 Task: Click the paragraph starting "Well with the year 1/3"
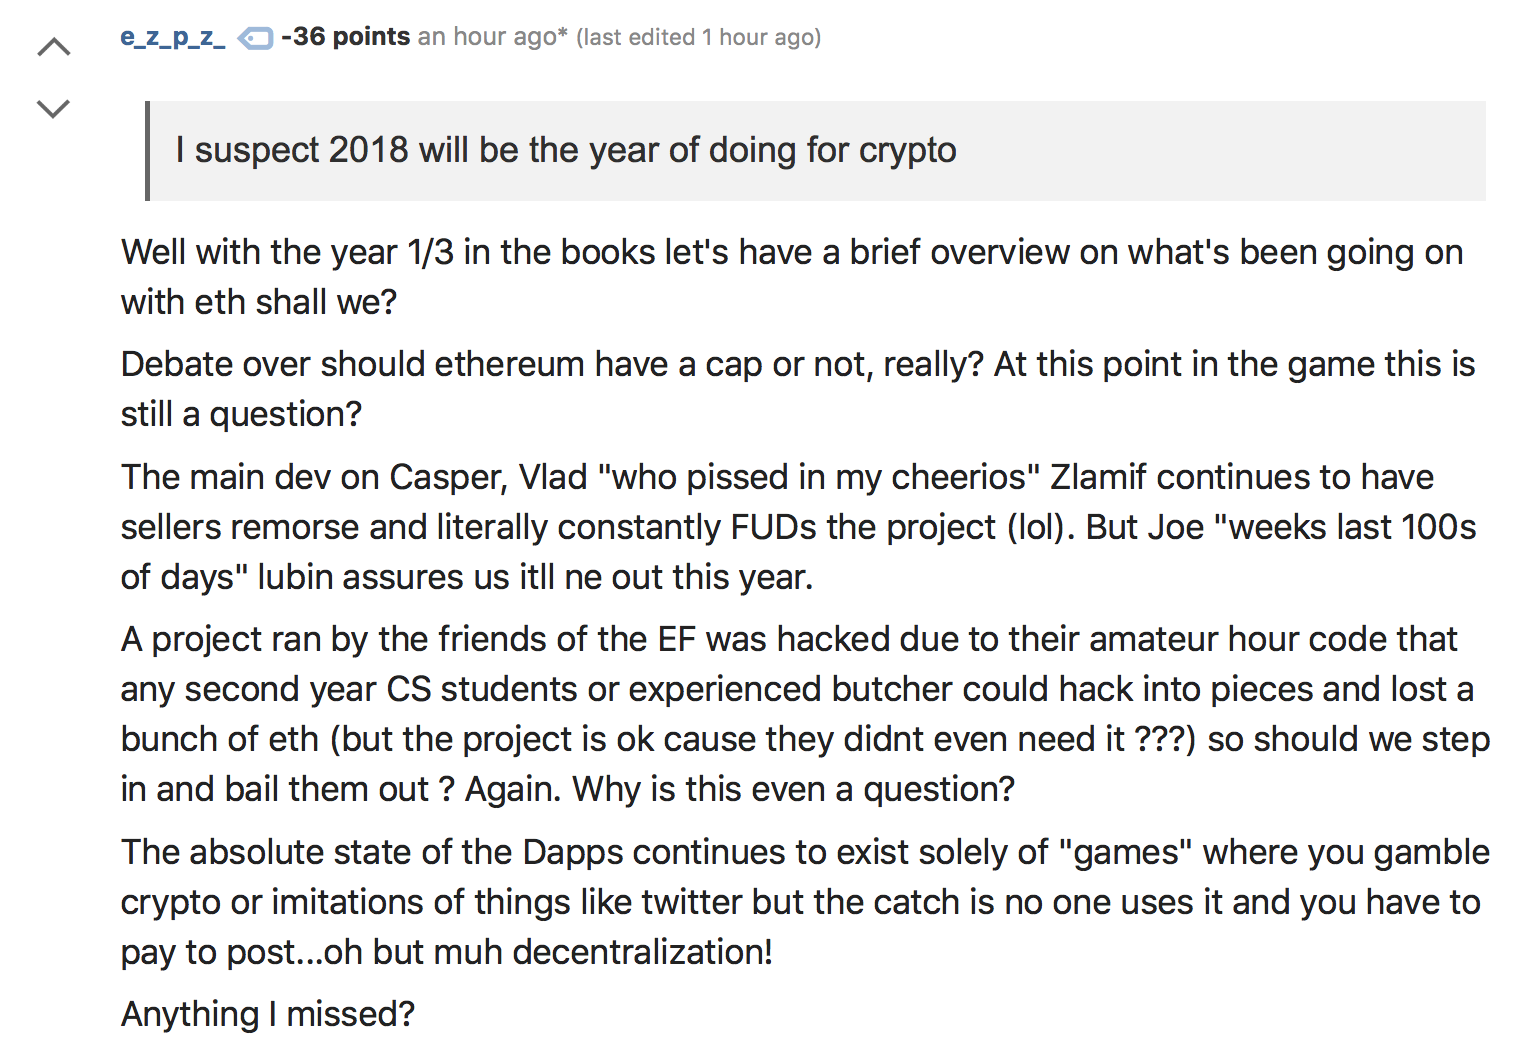coord(792,277)
